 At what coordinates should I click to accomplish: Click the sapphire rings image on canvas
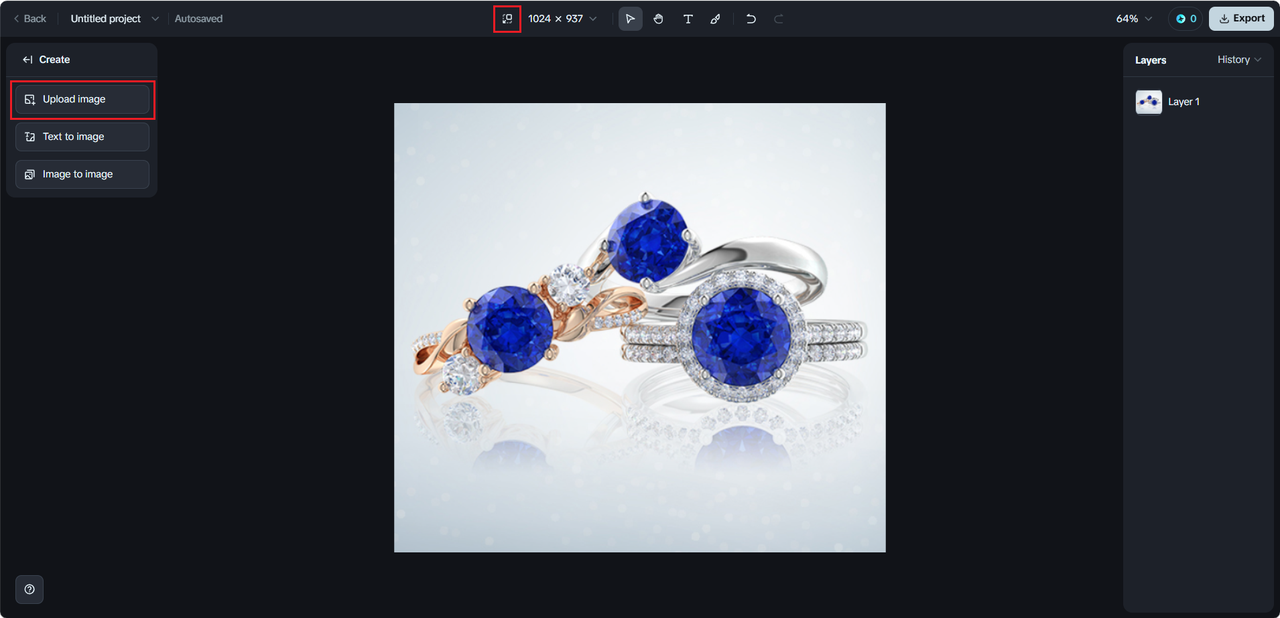tap(640, 327)
